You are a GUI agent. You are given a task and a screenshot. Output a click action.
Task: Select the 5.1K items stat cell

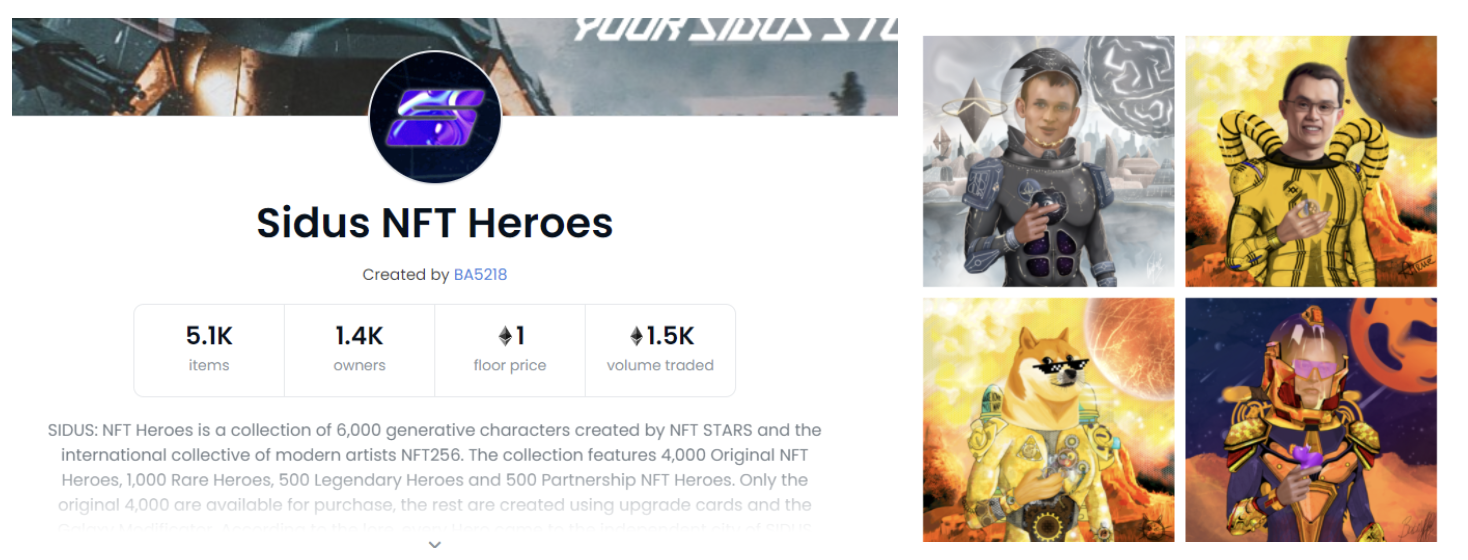tap(209, 350)
